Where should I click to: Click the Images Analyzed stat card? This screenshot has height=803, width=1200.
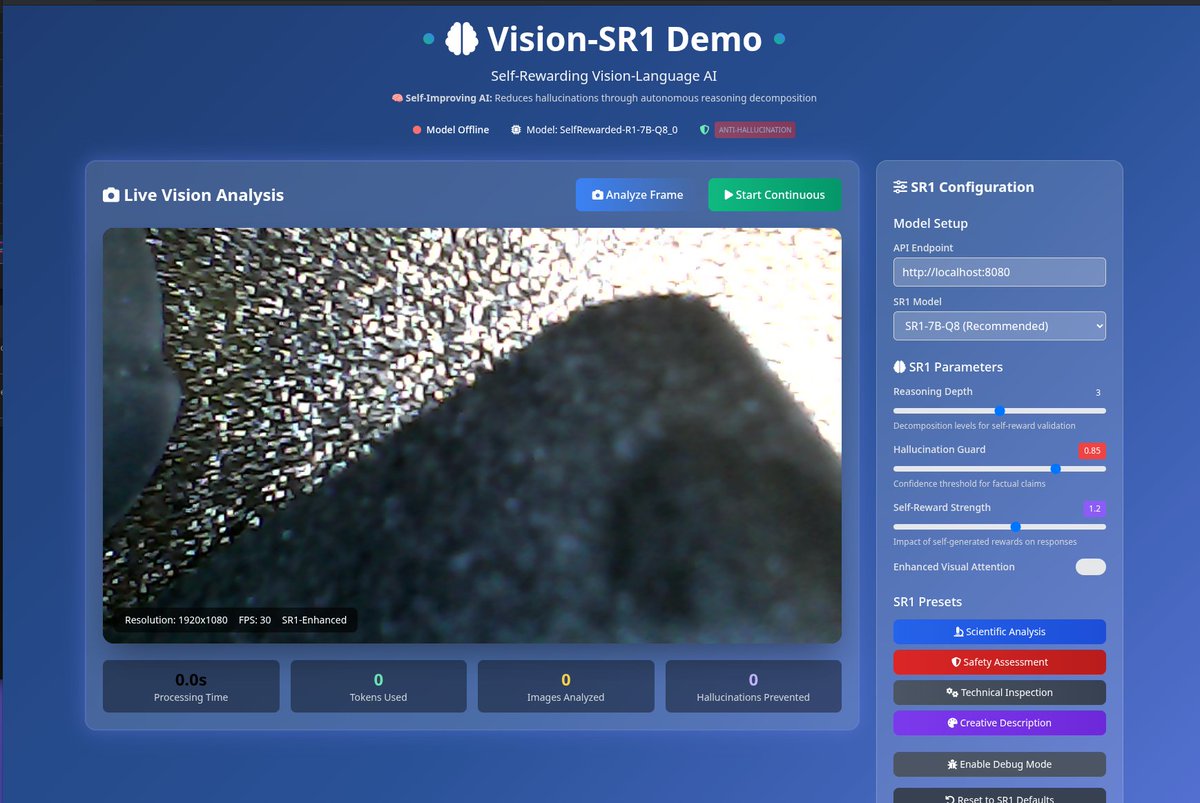point(566,686)
